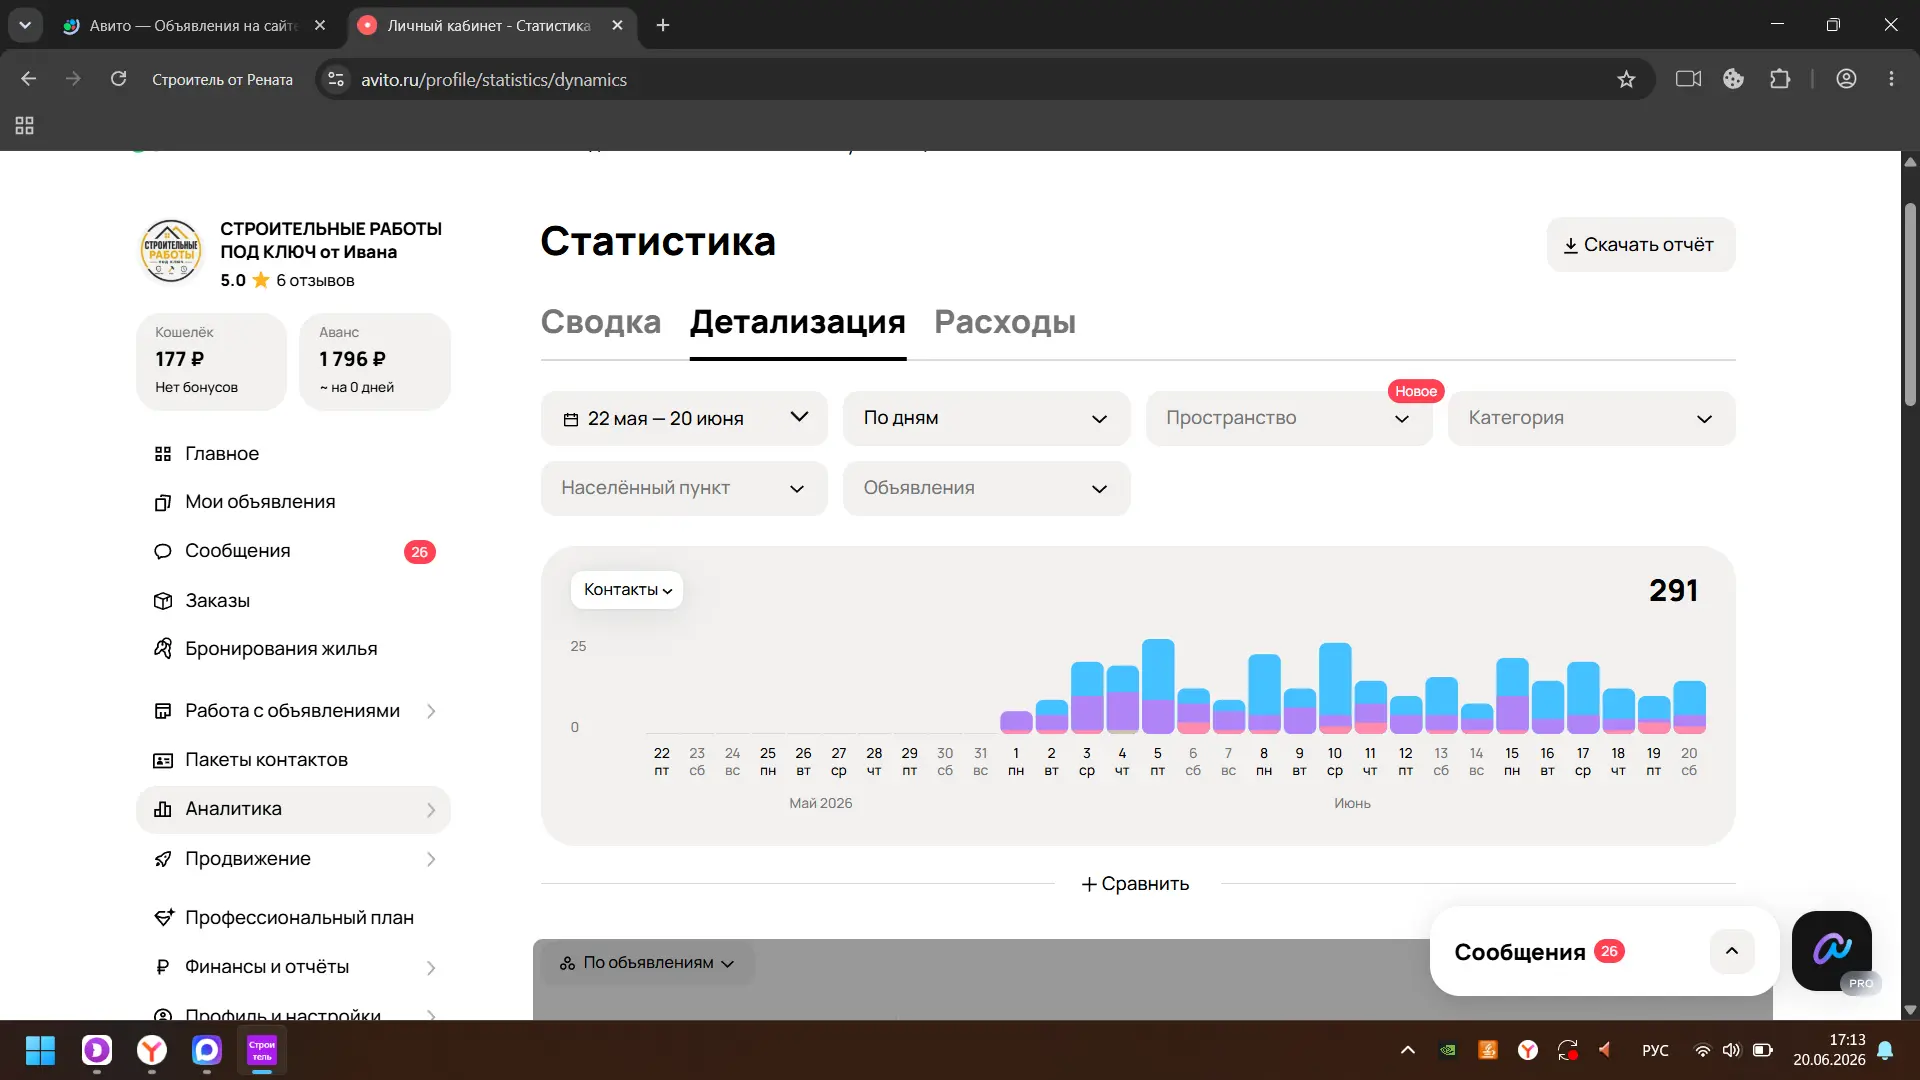The image size is (1920, 1080).
Task: Open the Пространство filter dropdown
Action: click(1289, 418)
